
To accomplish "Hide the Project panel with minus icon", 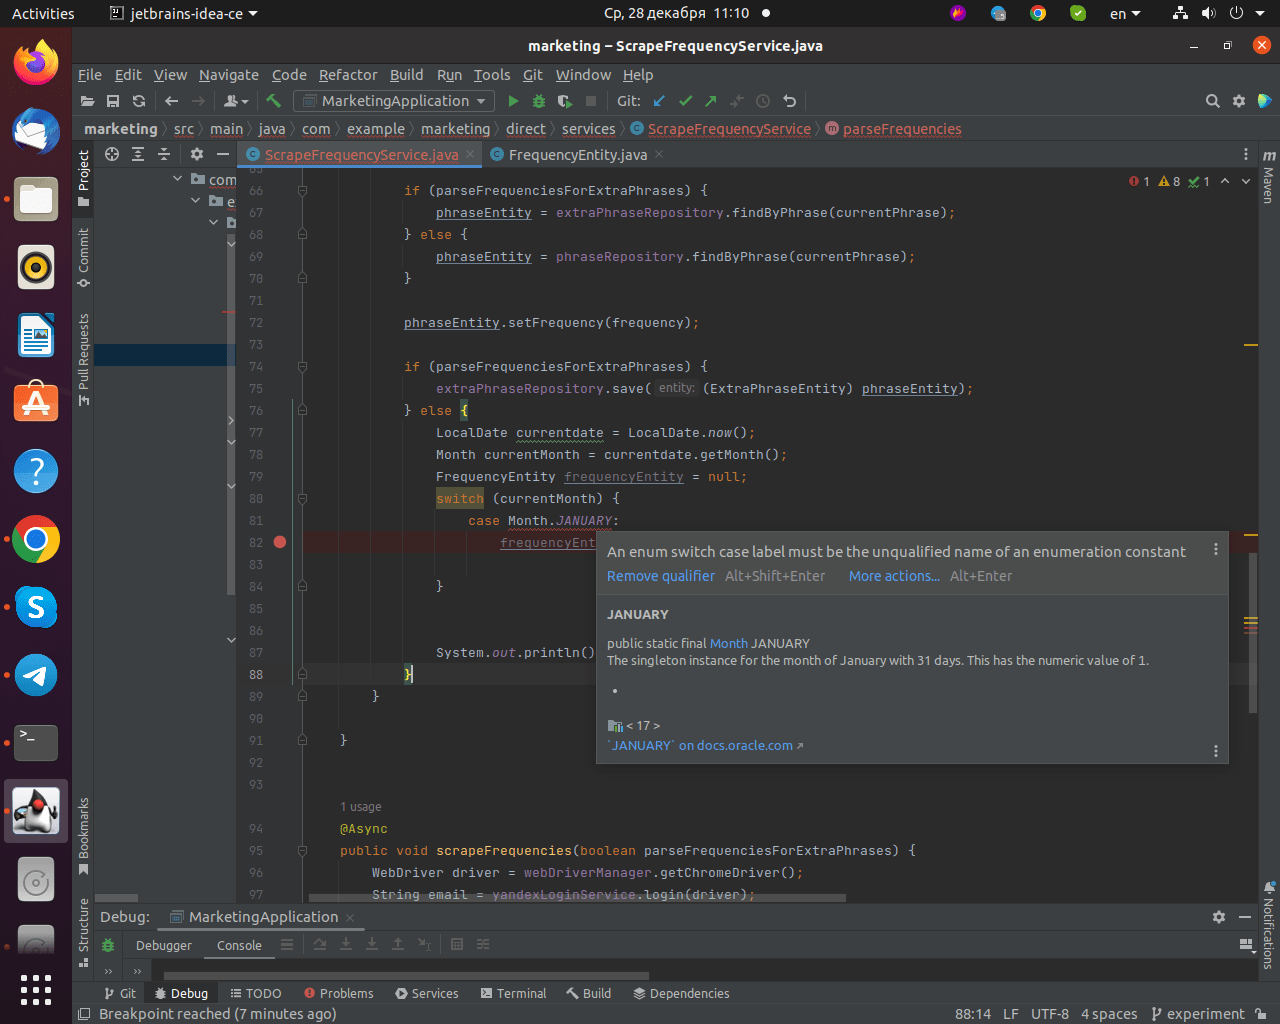I will click(223, 154).
